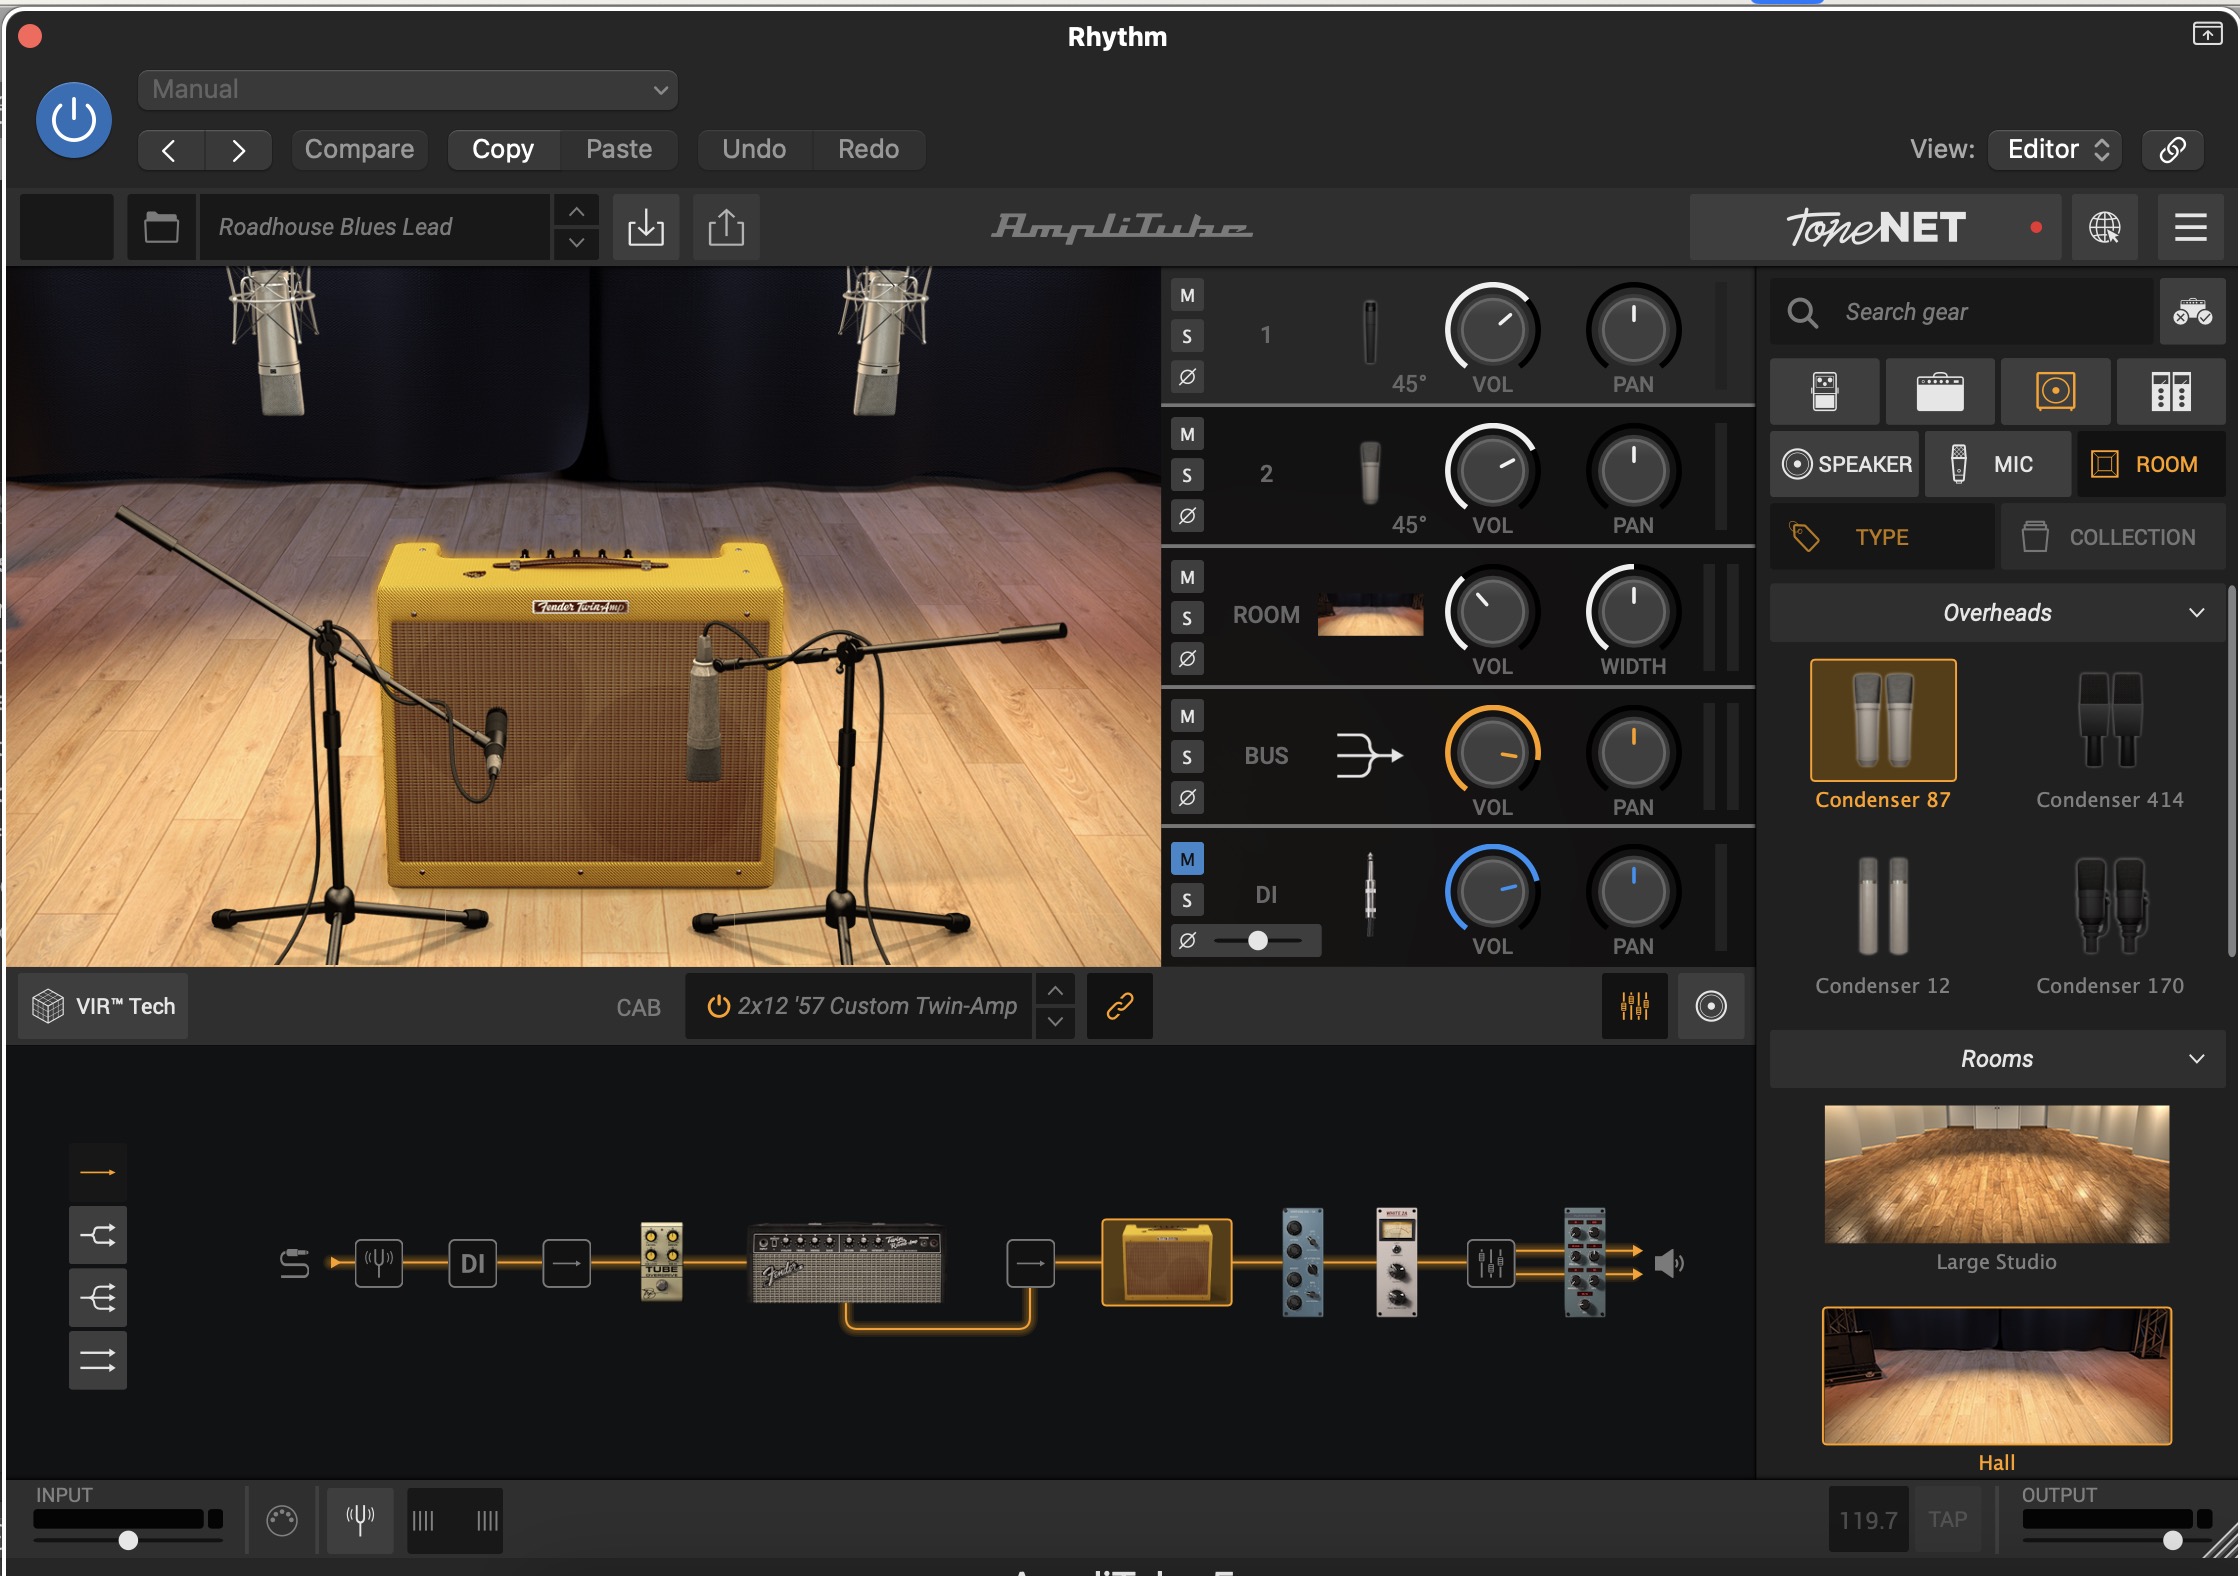
Task: Invert phase on mic channel 2
Action: coord(1187,517)
